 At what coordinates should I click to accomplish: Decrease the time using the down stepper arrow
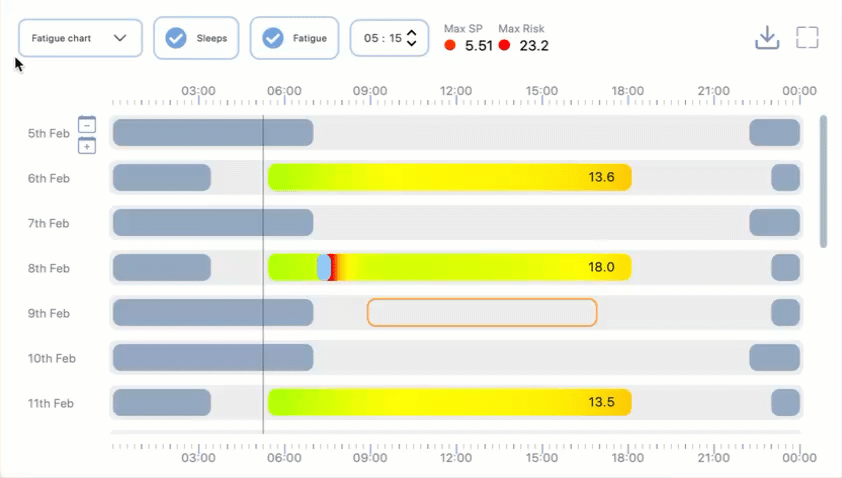(x=412, y=43)
